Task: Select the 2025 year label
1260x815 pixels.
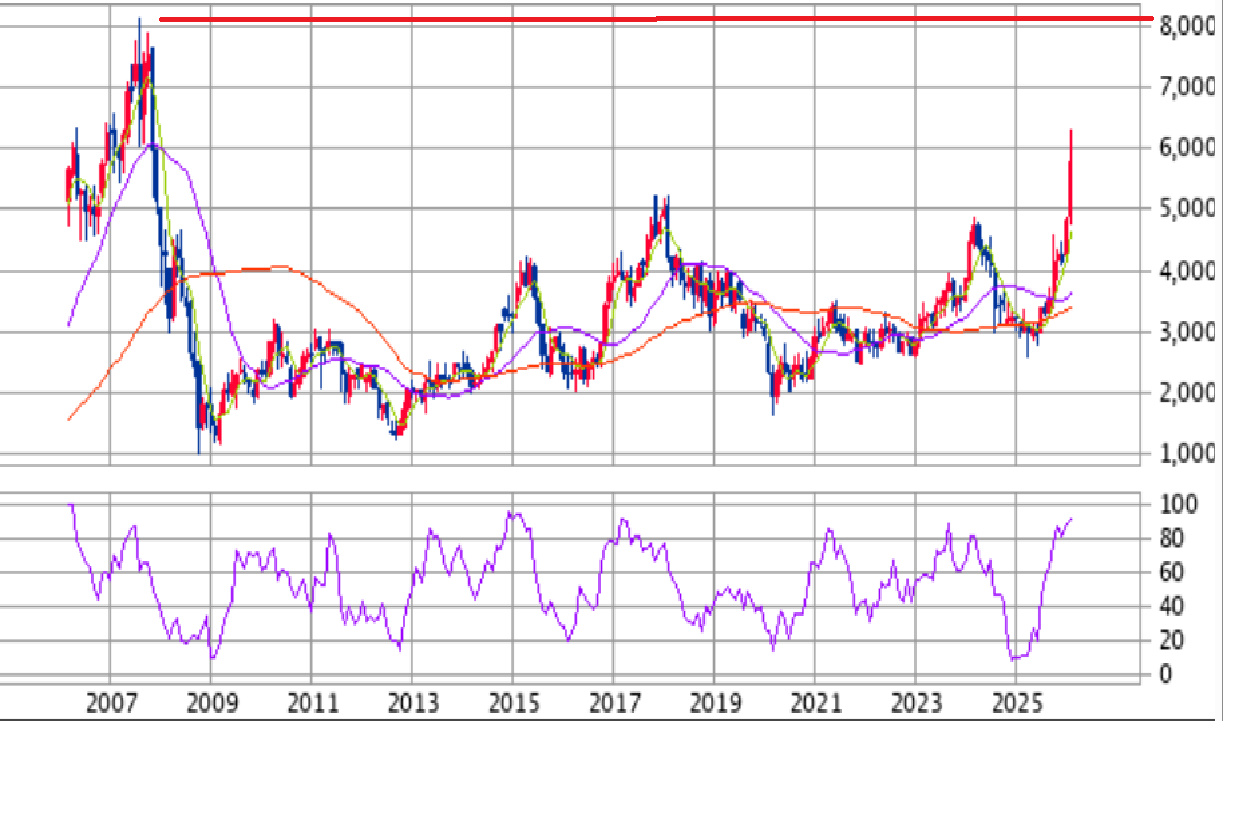Action: 1015,703
